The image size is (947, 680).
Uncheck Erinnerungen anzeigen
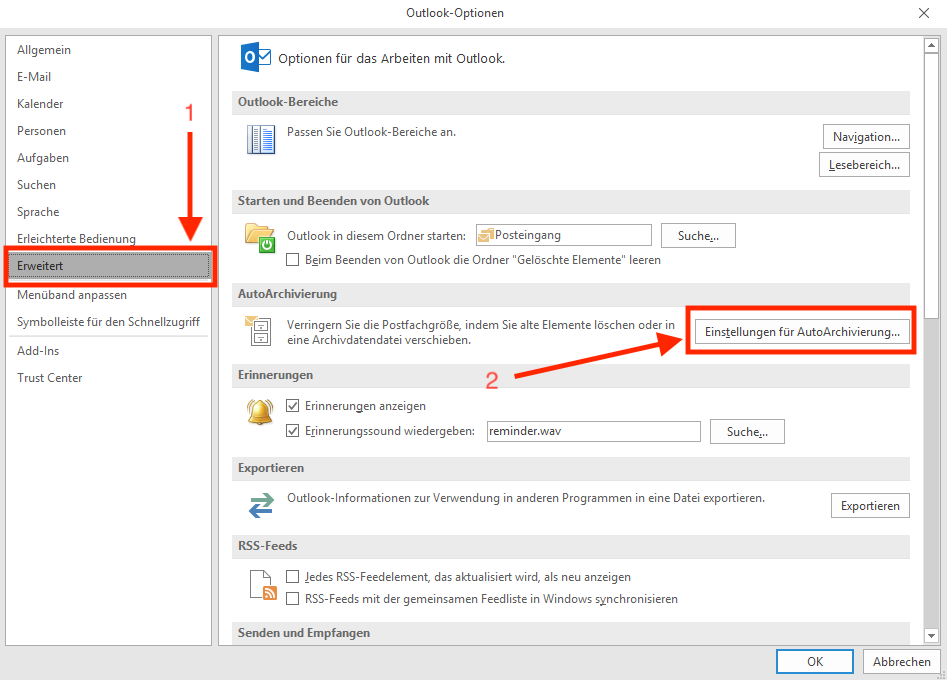[x=293, y=406]
